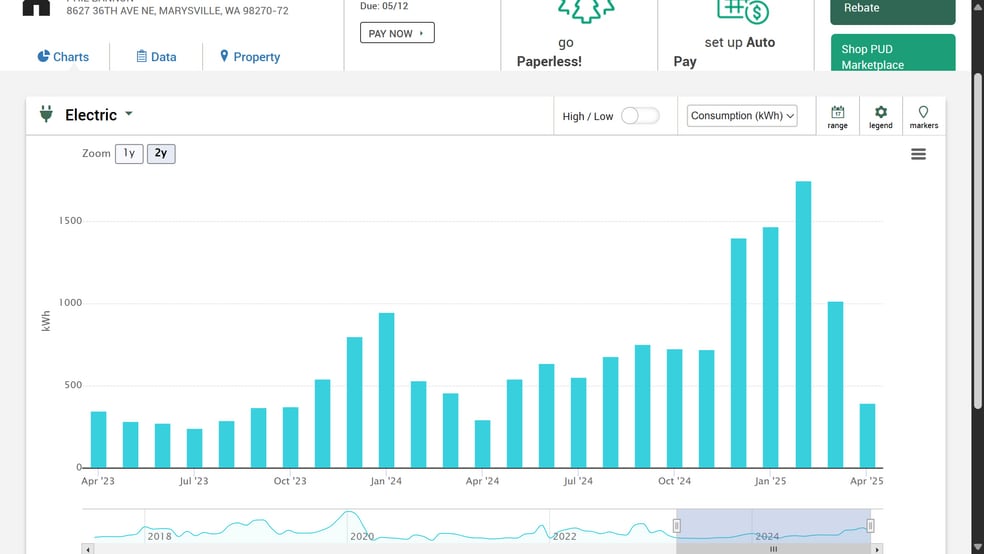
Task: Switch to the Property tab
Action: 250,57
